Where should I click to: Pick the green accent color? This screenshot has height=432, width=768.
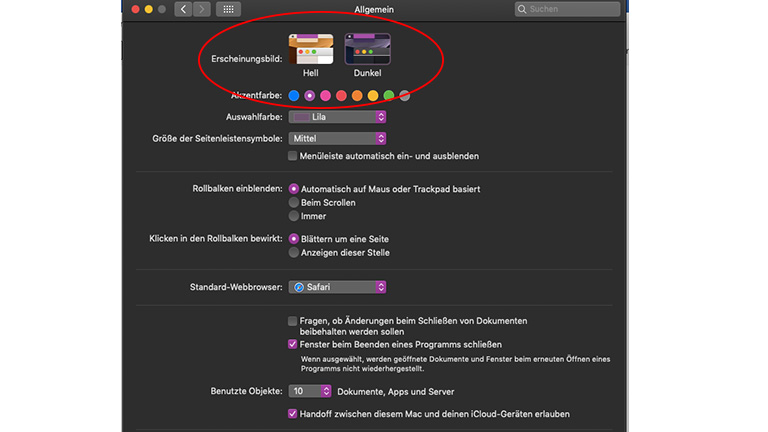pos(389,96)
